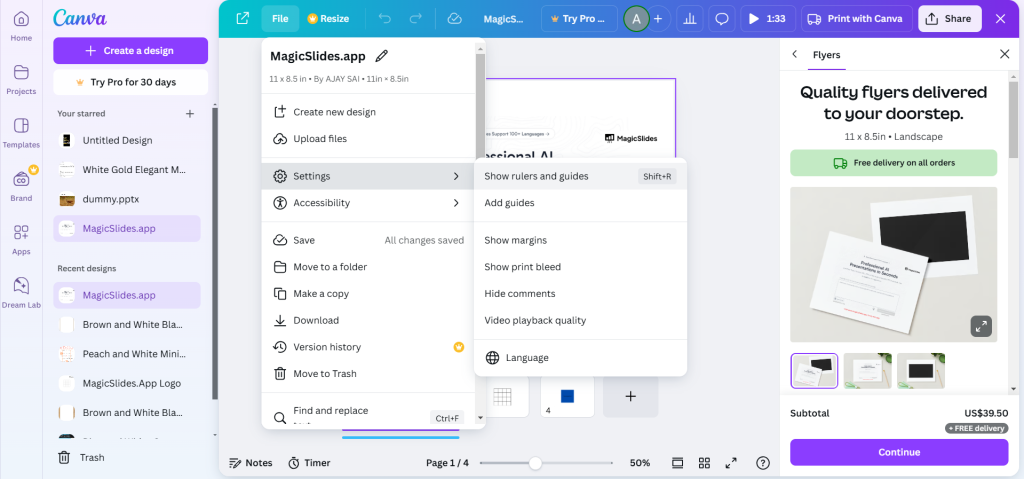Viewport: 1024px width, 479px height.
Task: Select Find and replace
Action: click(x=368, y=414)
